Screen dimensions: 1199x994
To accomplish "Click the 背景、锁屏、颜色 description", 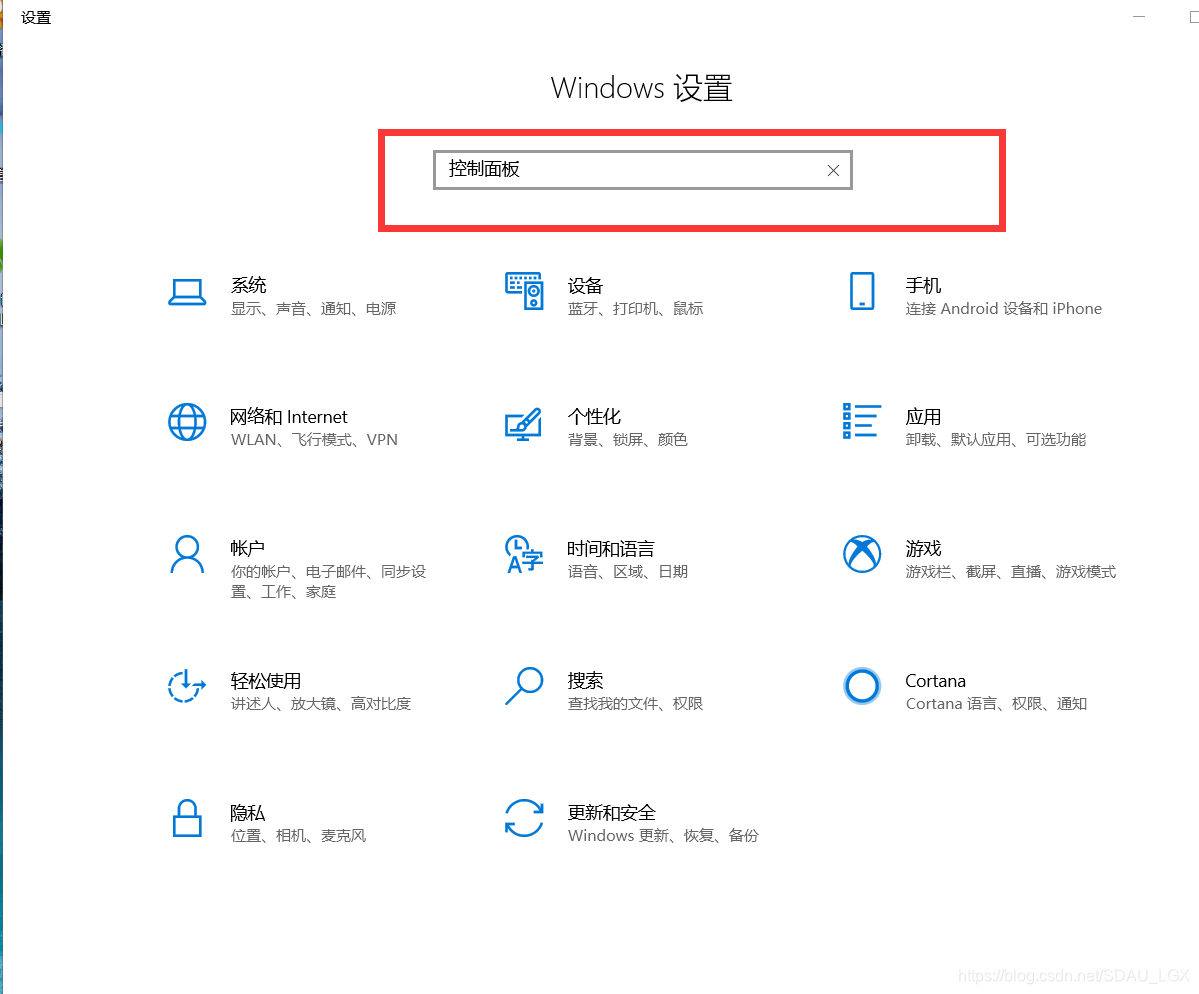I will click(628, 440).
